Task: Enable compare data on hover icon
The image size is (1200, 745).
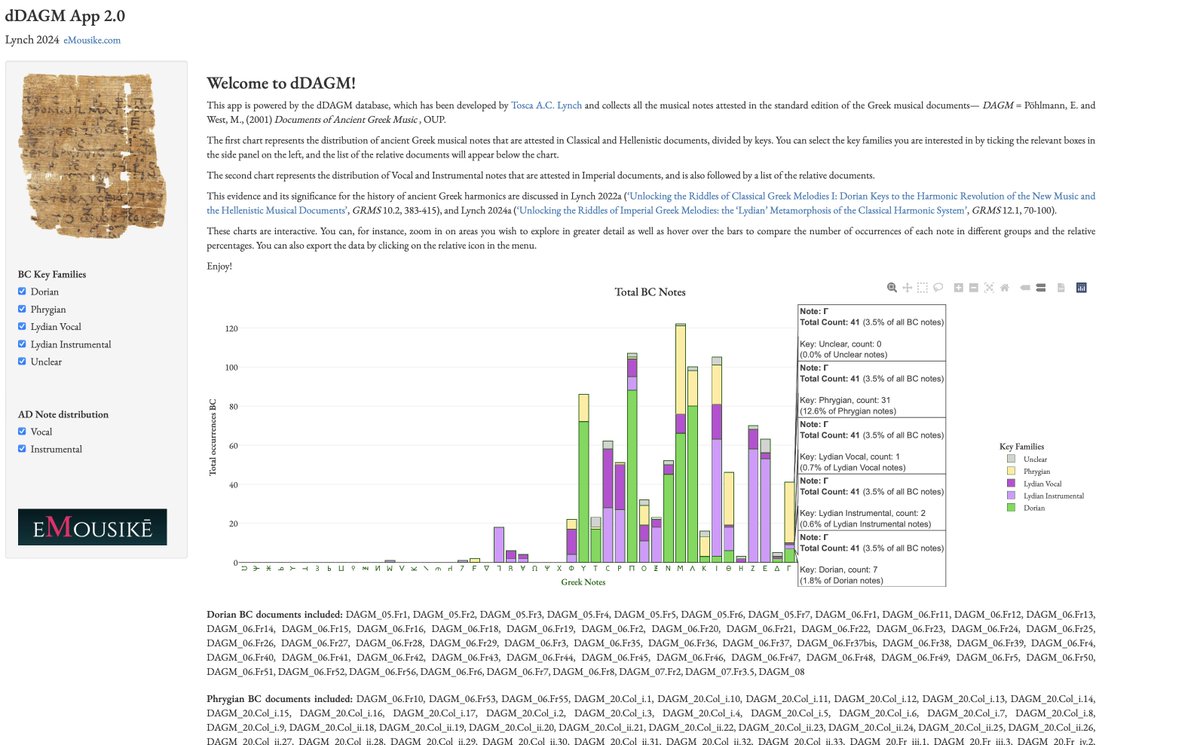Action: click(x=1040, y=287)
